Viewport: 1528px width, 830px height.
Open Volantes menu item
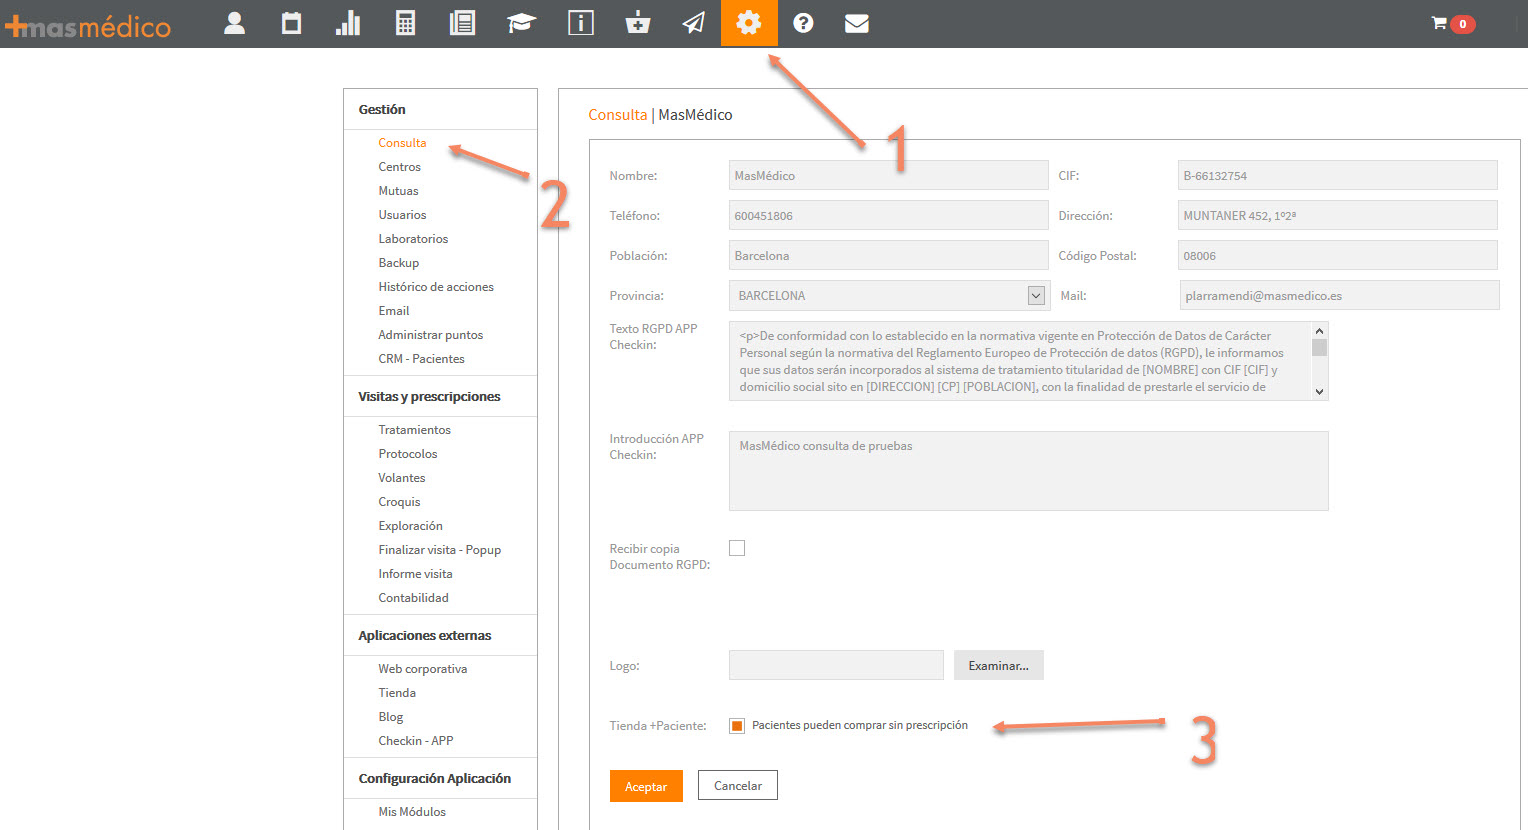pyautogui.click(x=402, y=478)
